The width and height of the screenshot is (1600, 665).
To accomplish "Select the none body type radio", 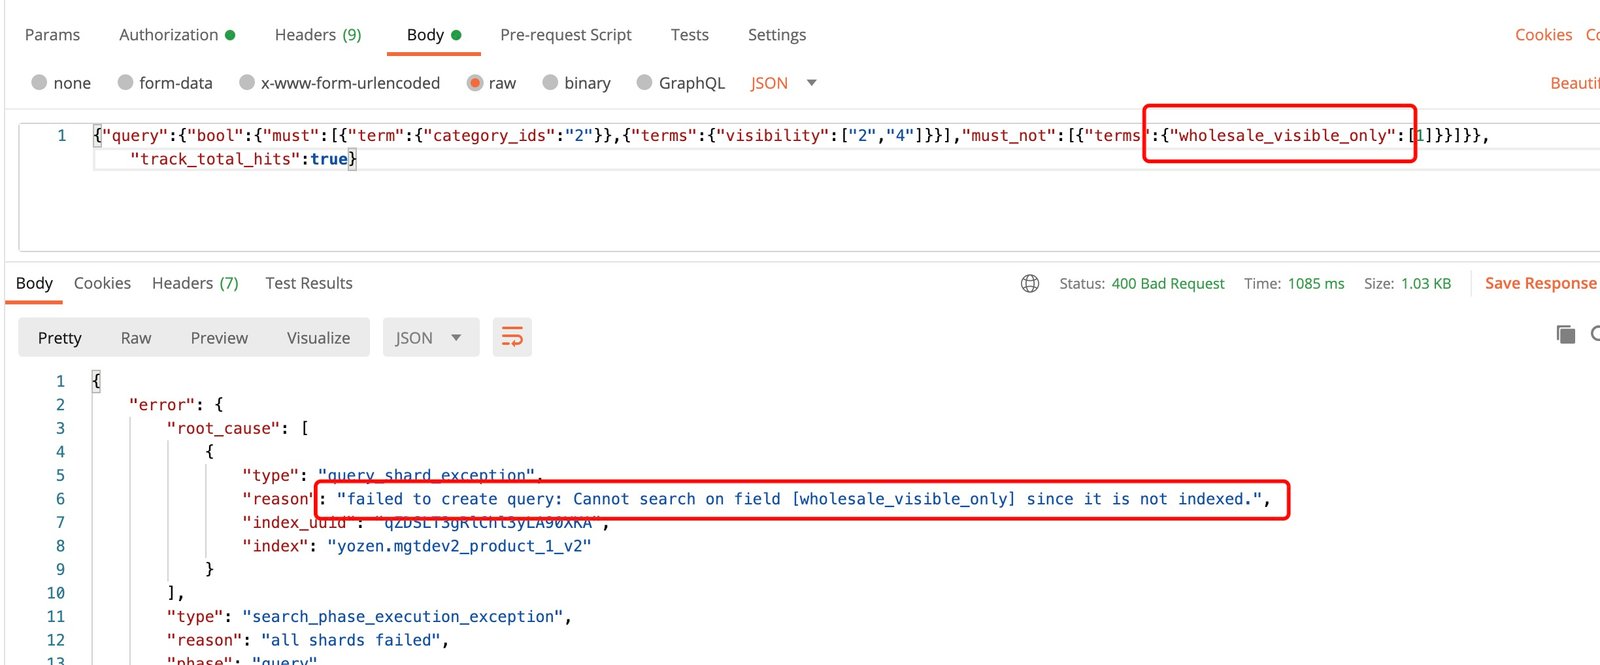I will 40,83.
